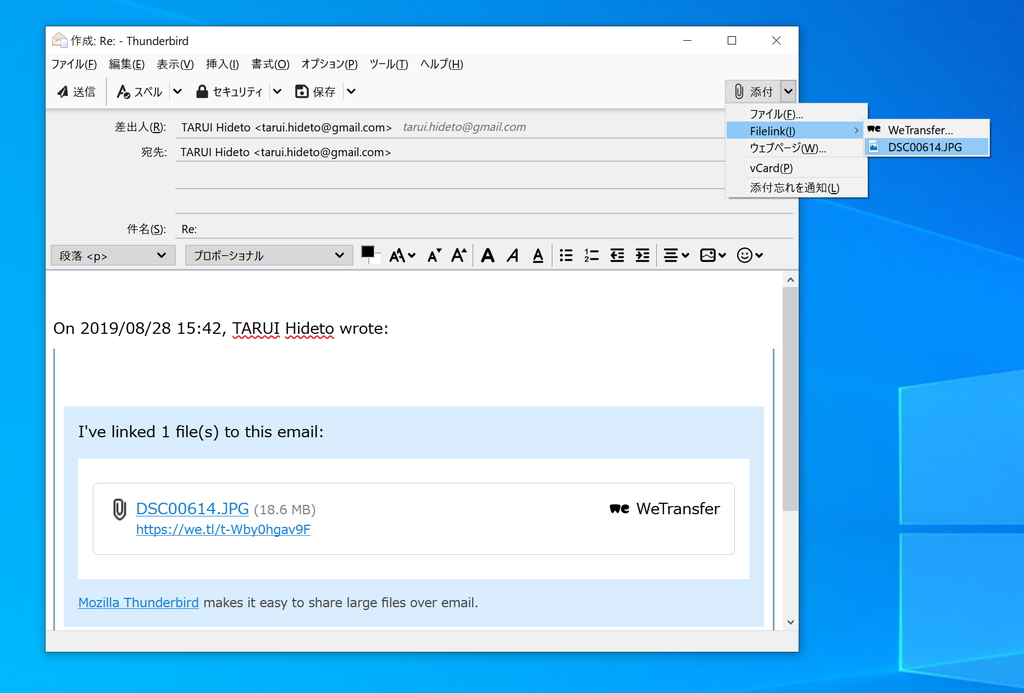Open the paragraph style 段落 <p> dropdown

113,255
